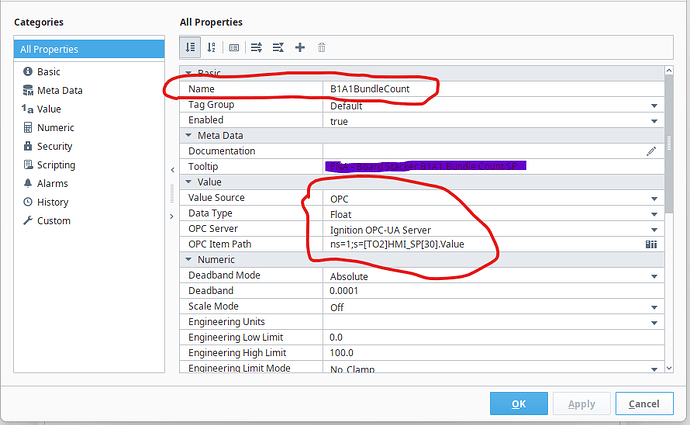Click the Name field B1A1BundleCount

click(493, 89)
